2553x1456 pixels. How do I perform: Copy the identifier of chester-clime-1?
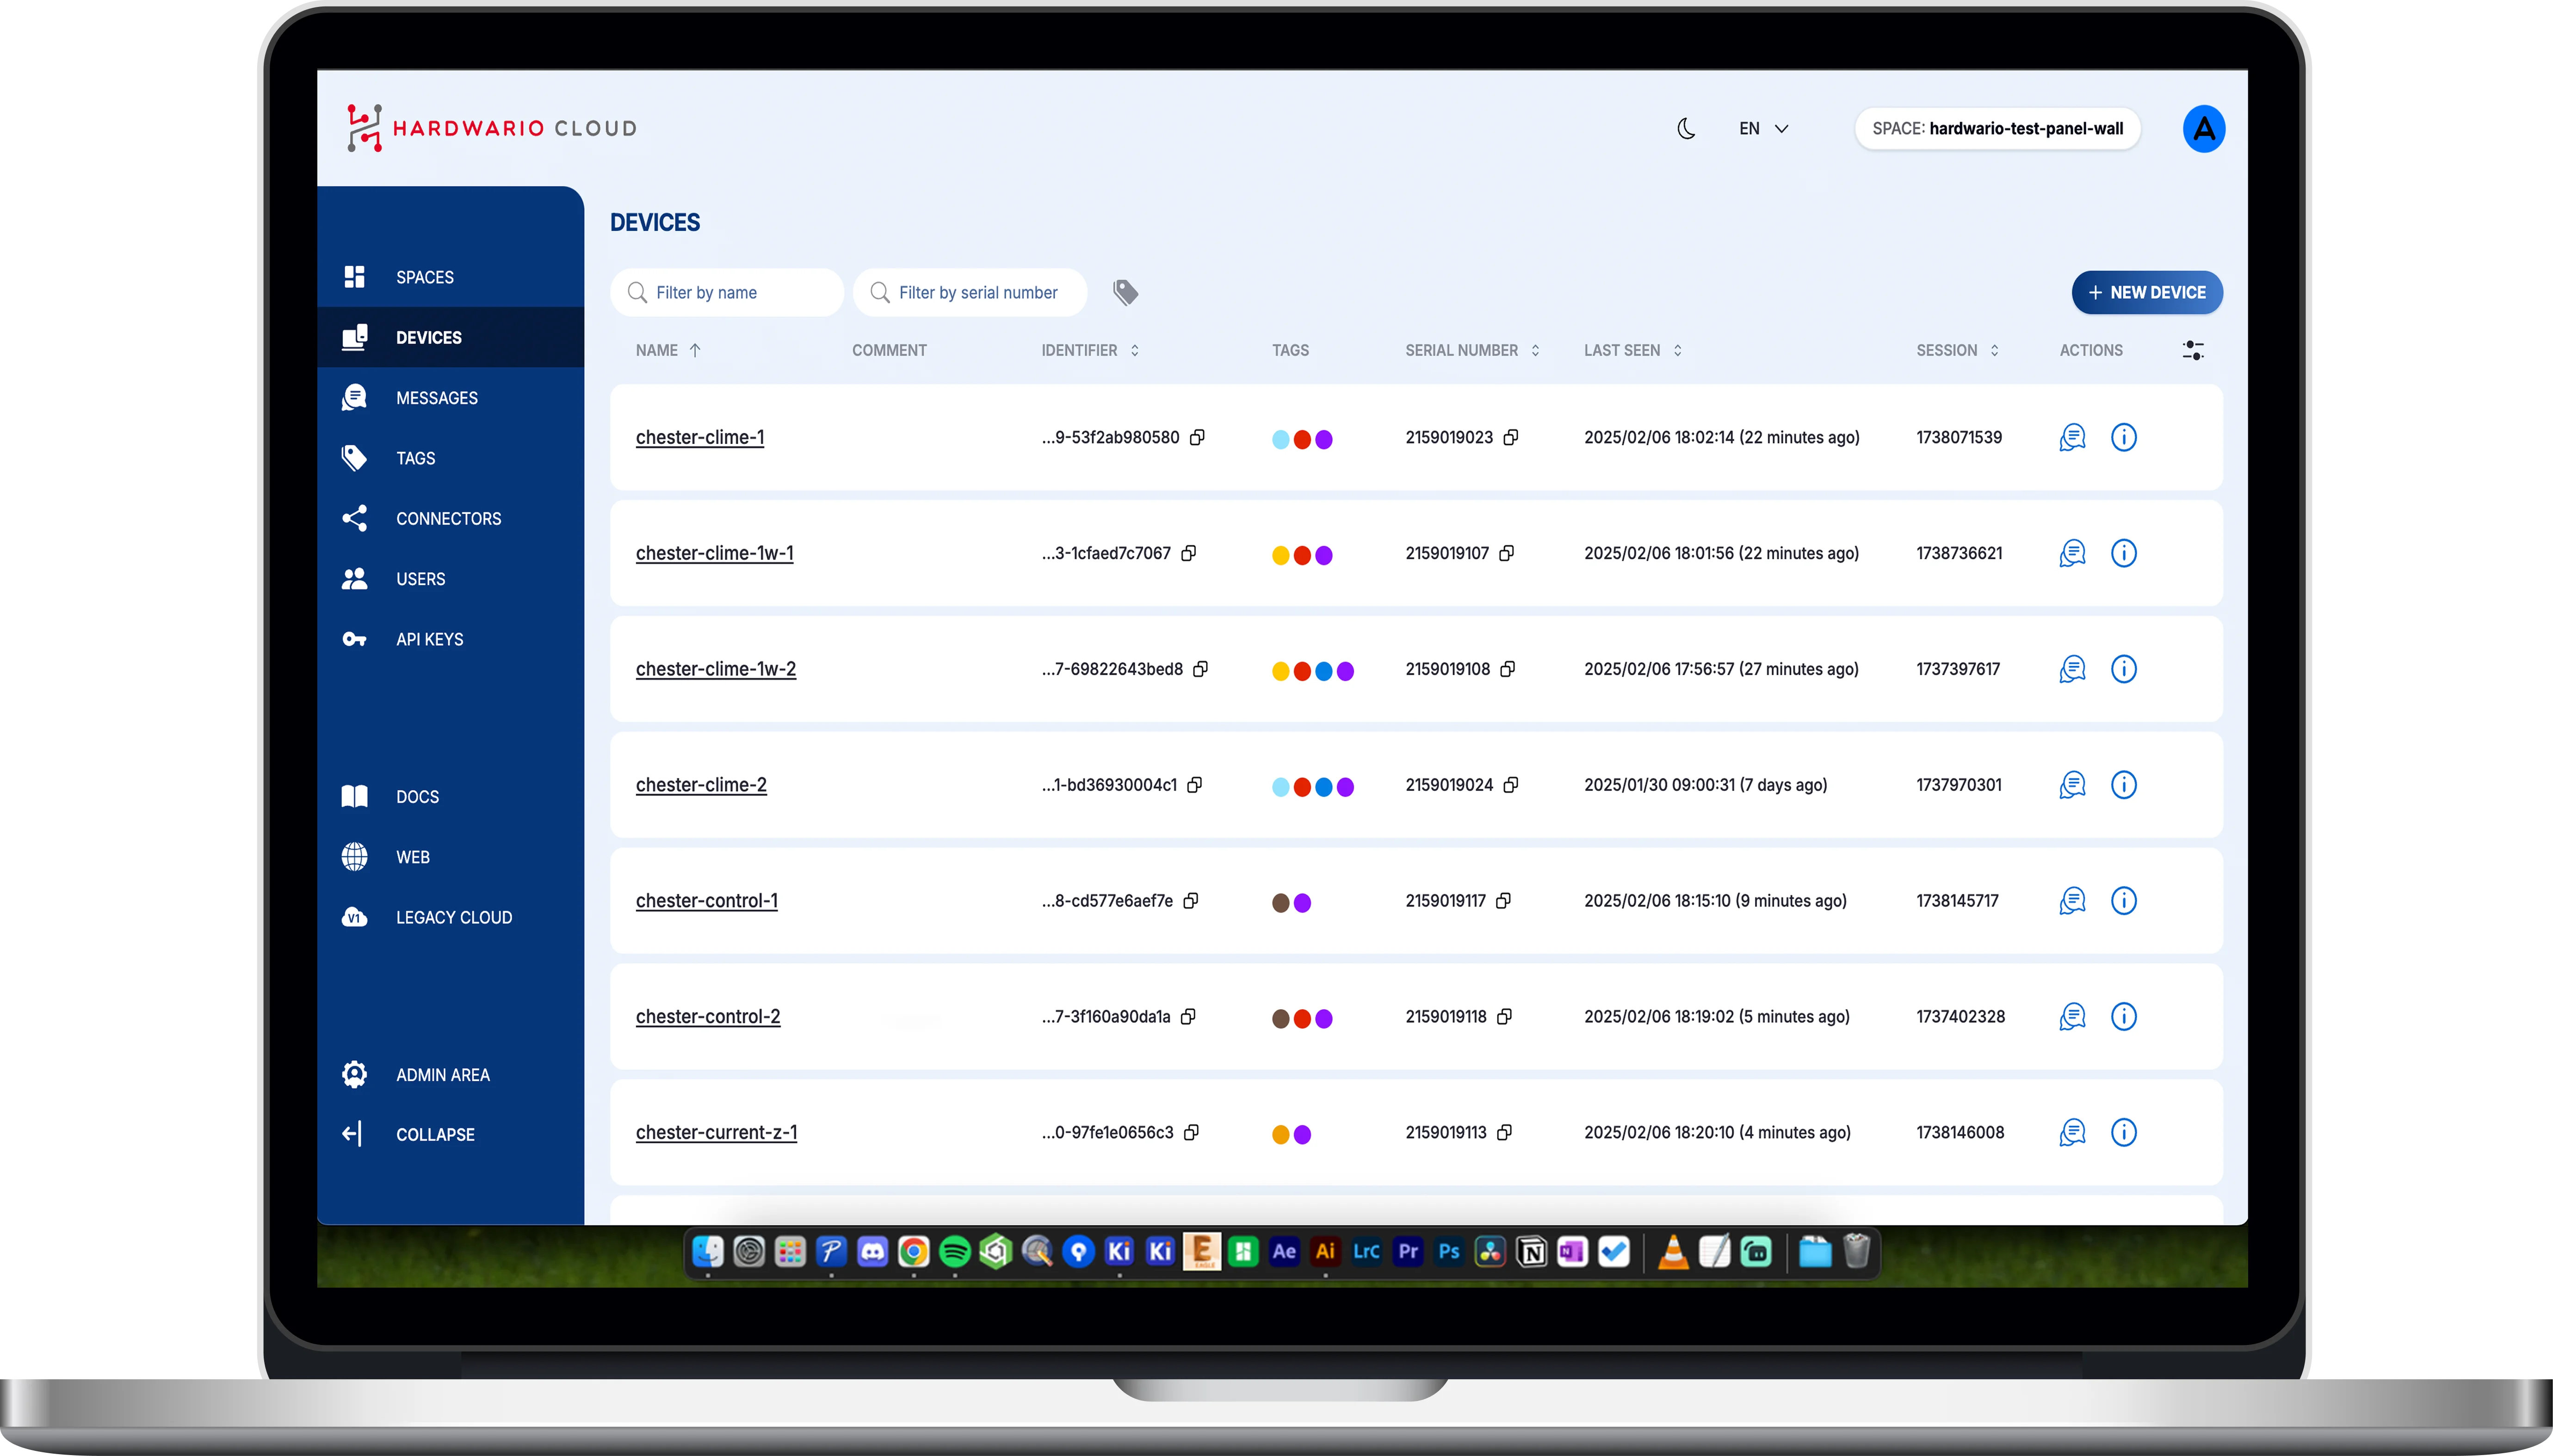(1197, 437)
